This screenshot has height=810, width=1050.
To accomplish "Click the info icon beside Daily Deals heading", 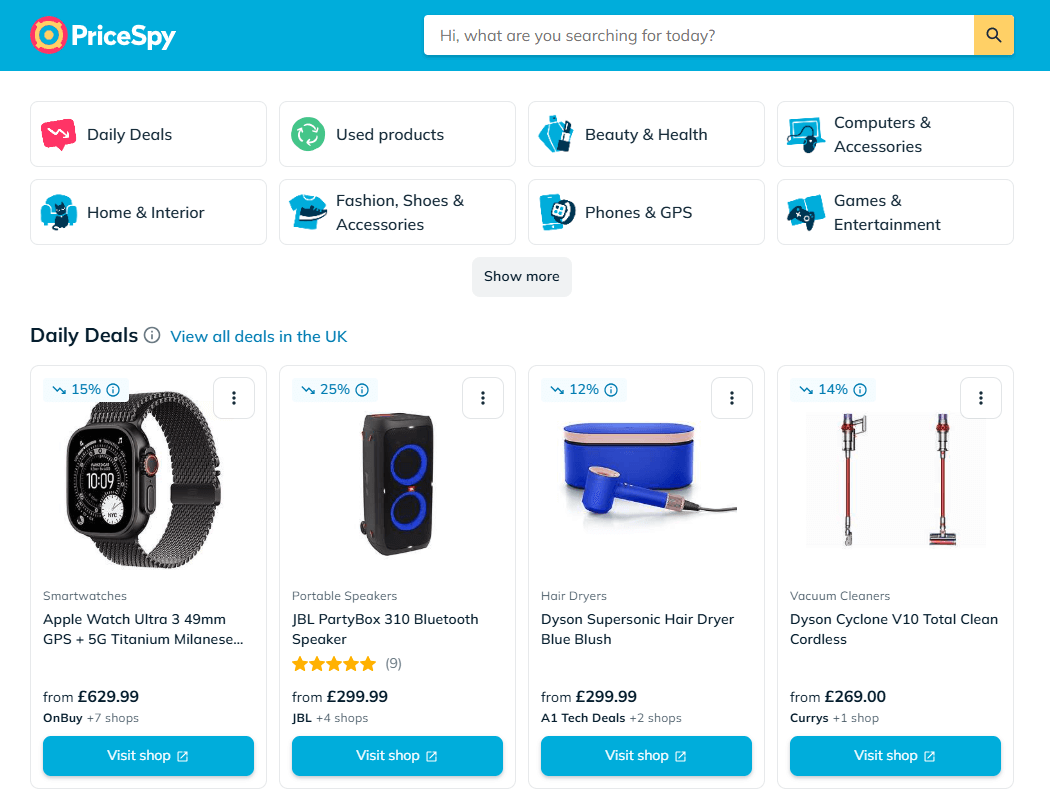I will point(151,336).
